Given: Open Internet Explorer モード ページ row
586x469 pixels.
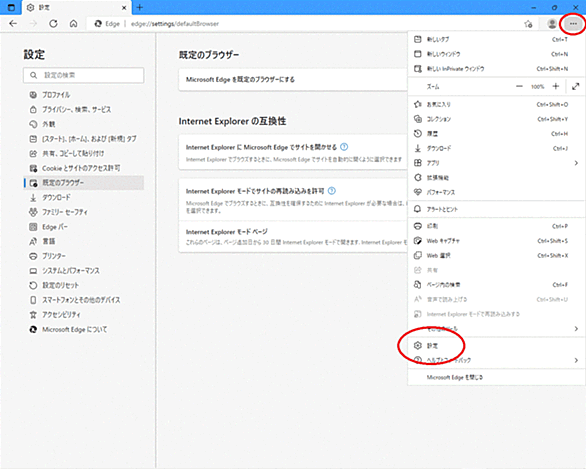Looking at the screenshot, I should 293,237.
